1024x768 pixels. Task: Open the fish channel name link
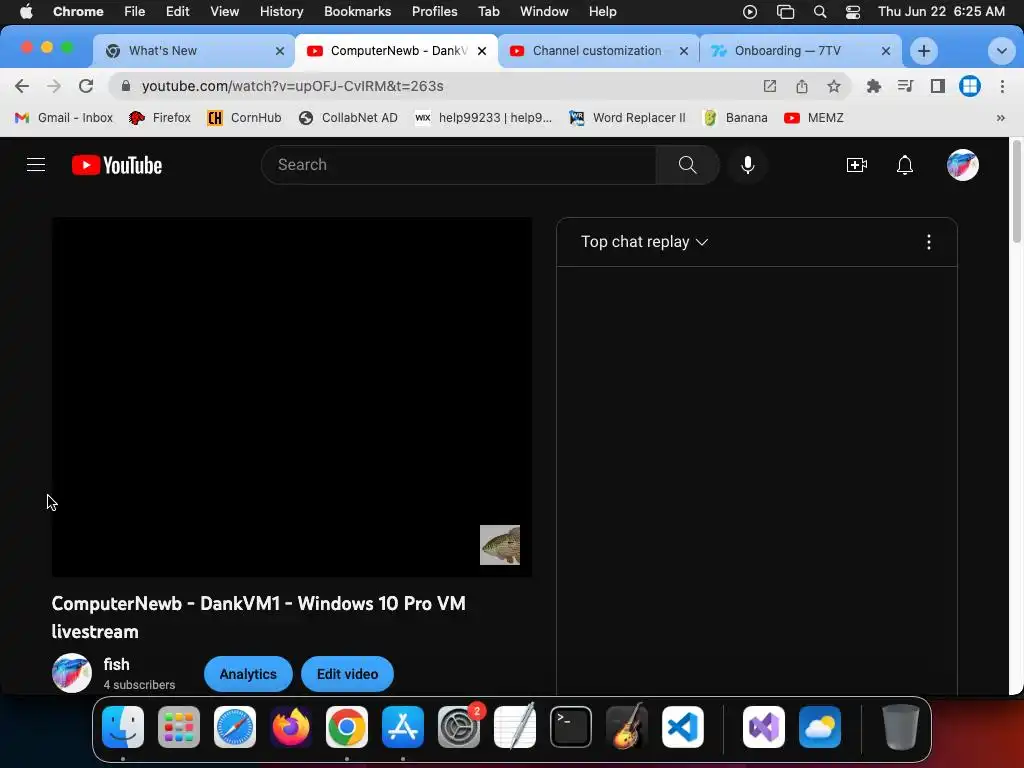pos(116,665)
